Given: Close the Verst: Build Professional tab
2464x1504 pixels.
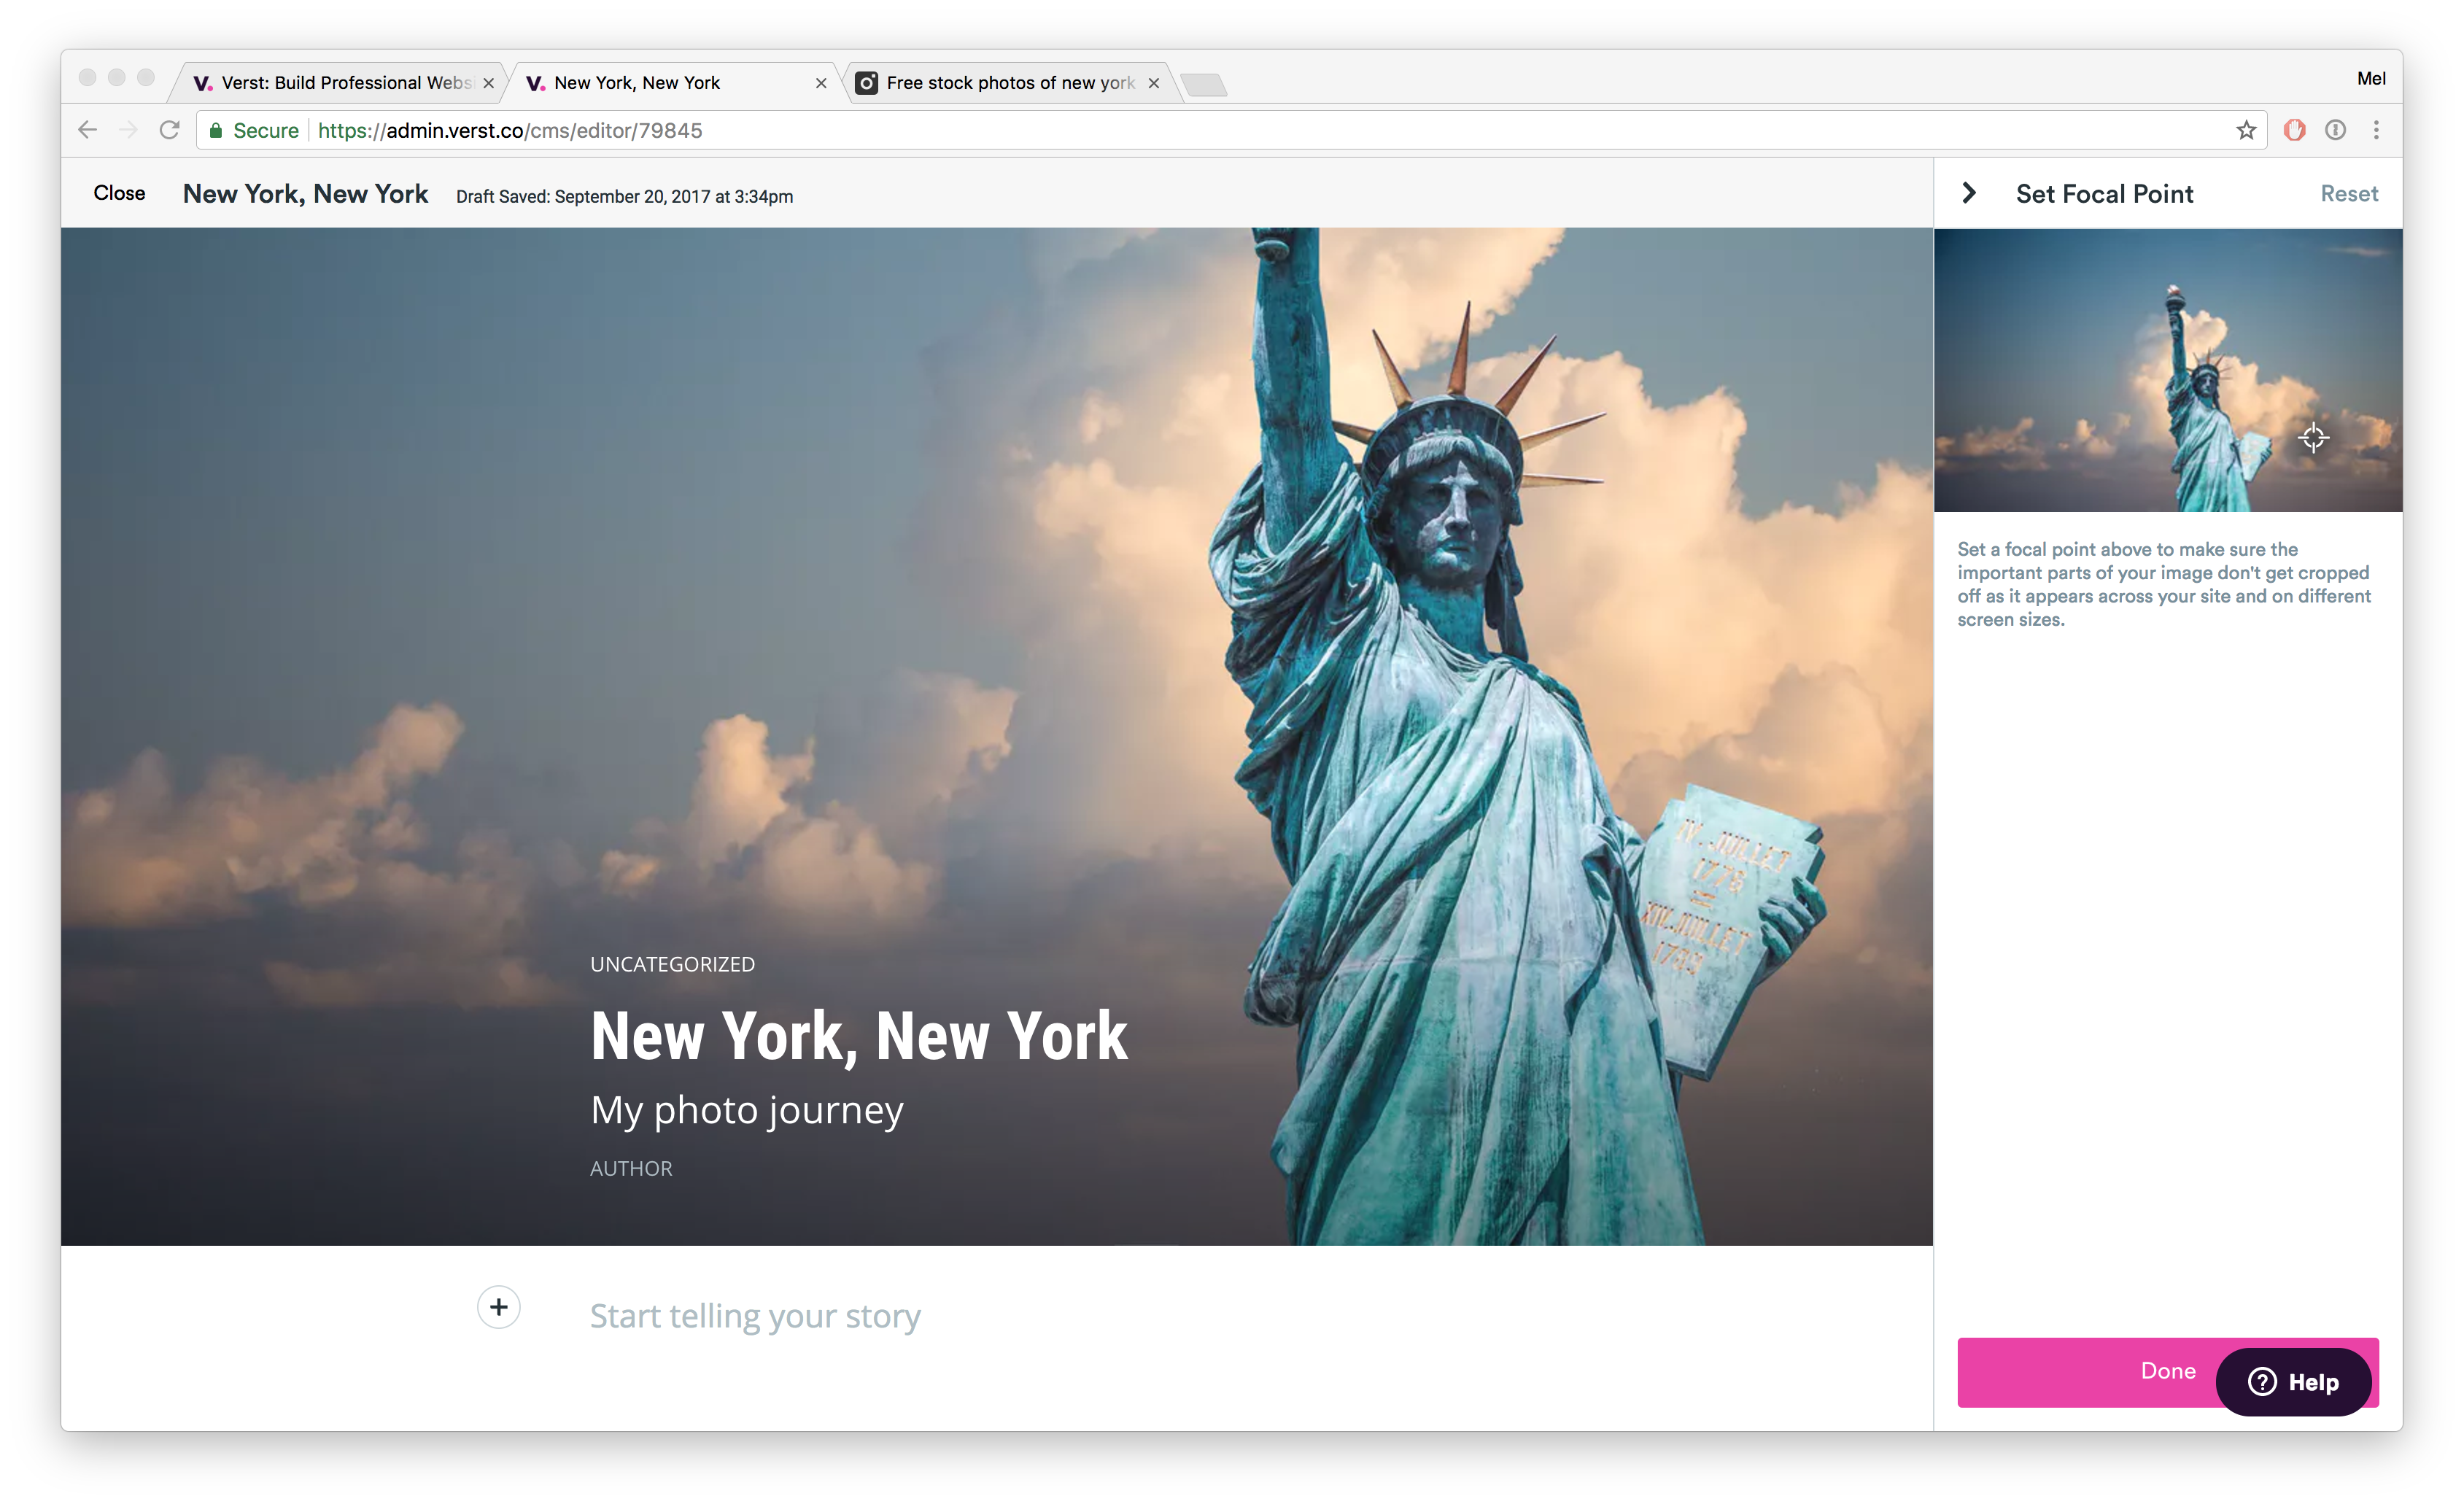Looking at the screenshot, I should 488,84.
